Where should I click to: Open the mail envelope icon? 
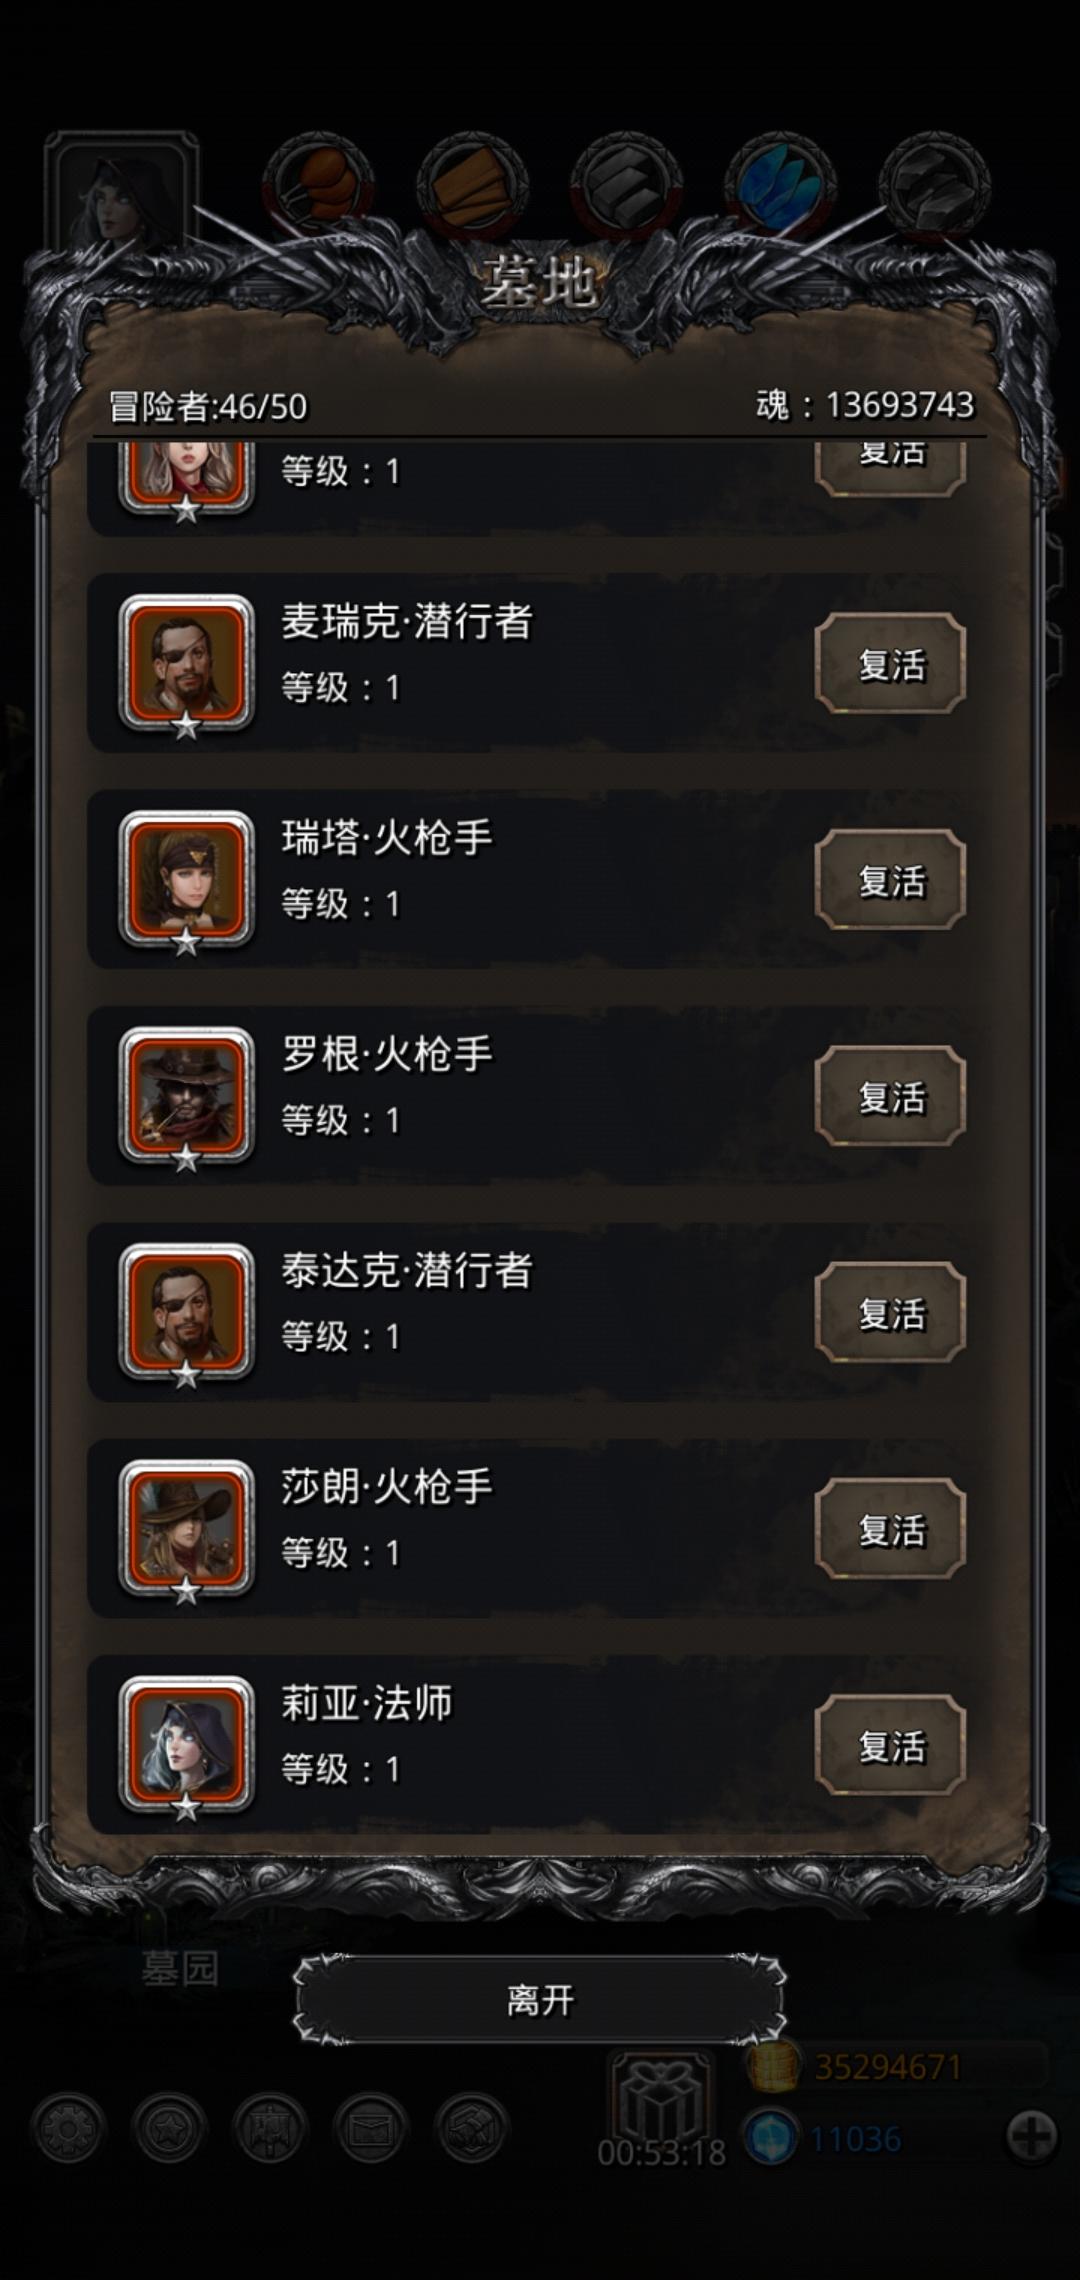click(x=371, y=2129)
